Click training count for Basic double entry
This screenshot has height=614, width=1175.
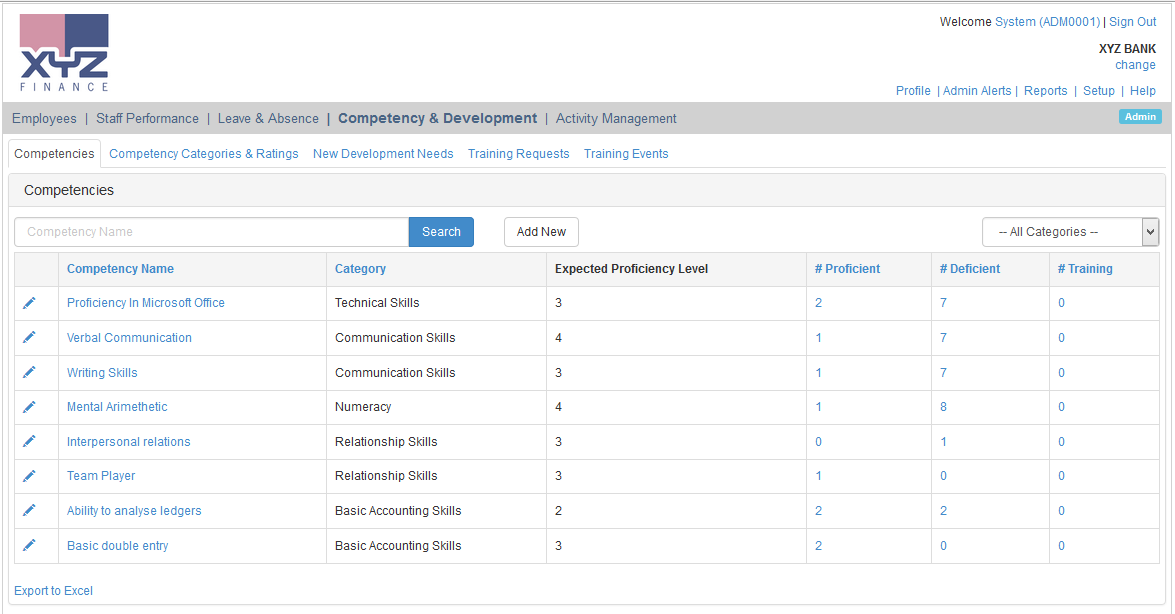pos(1061,546)
